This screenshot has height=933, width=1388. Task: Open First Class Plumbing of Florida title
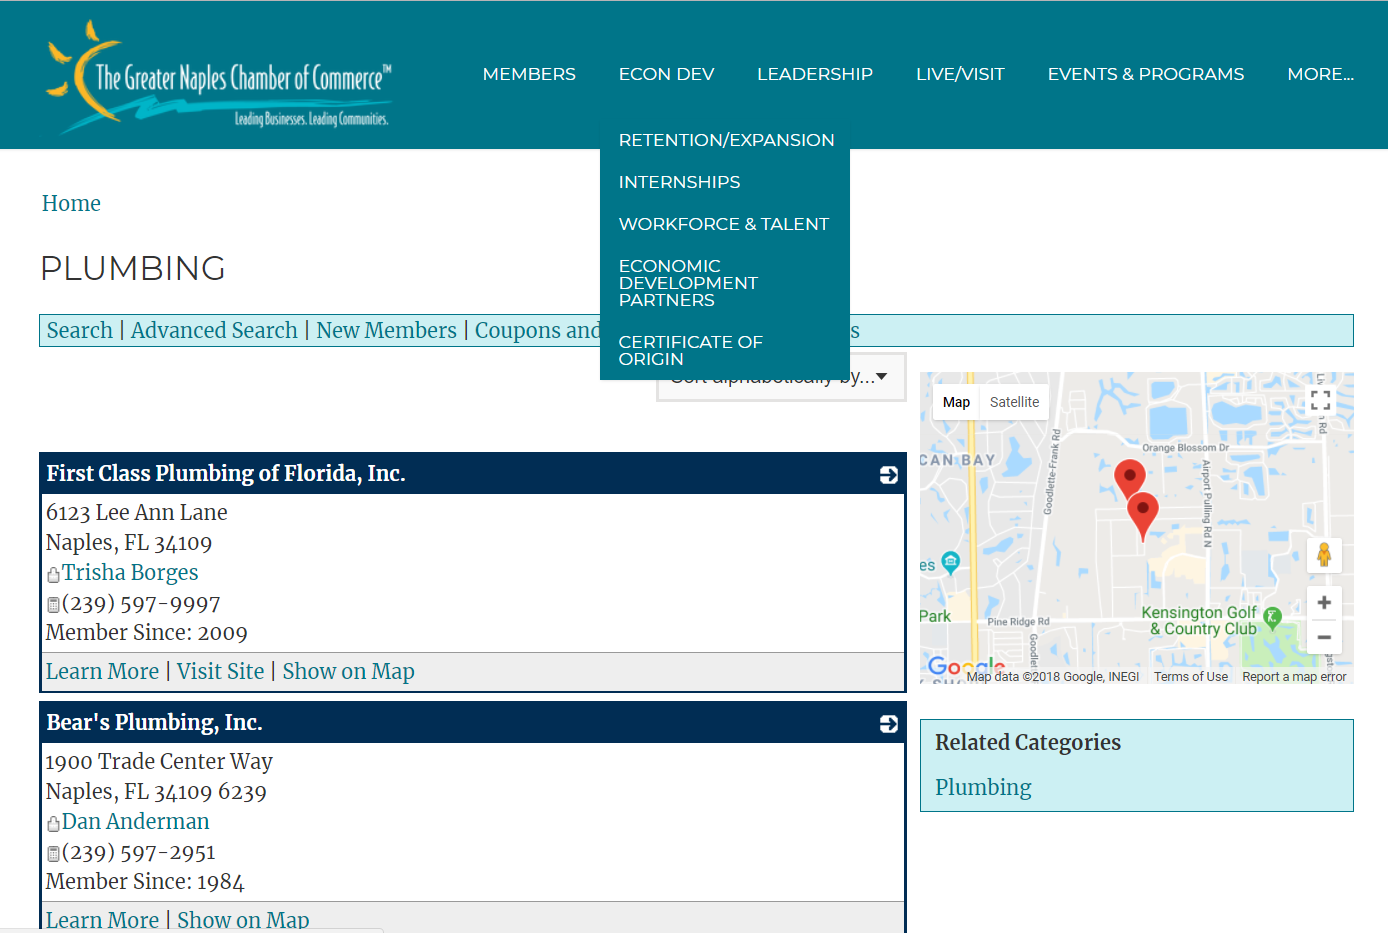(x=226, y=473)
